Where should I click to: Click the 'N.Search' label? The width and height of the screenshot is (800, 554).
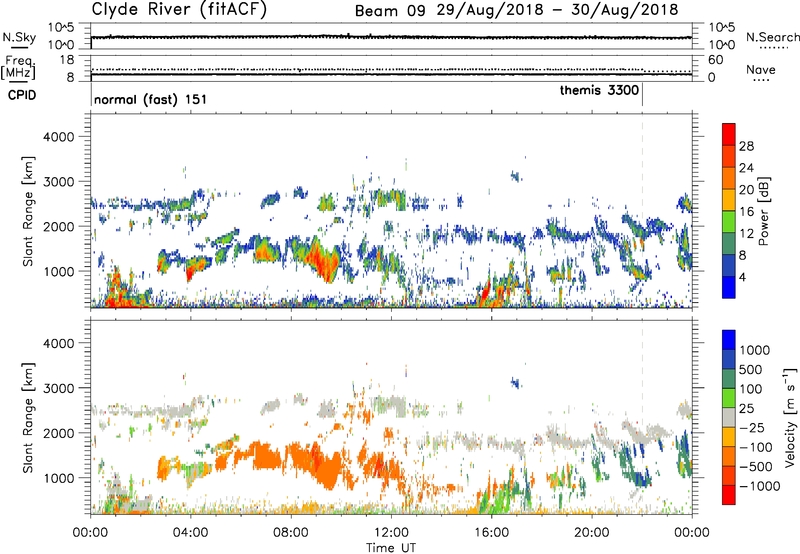coord(772,37)
